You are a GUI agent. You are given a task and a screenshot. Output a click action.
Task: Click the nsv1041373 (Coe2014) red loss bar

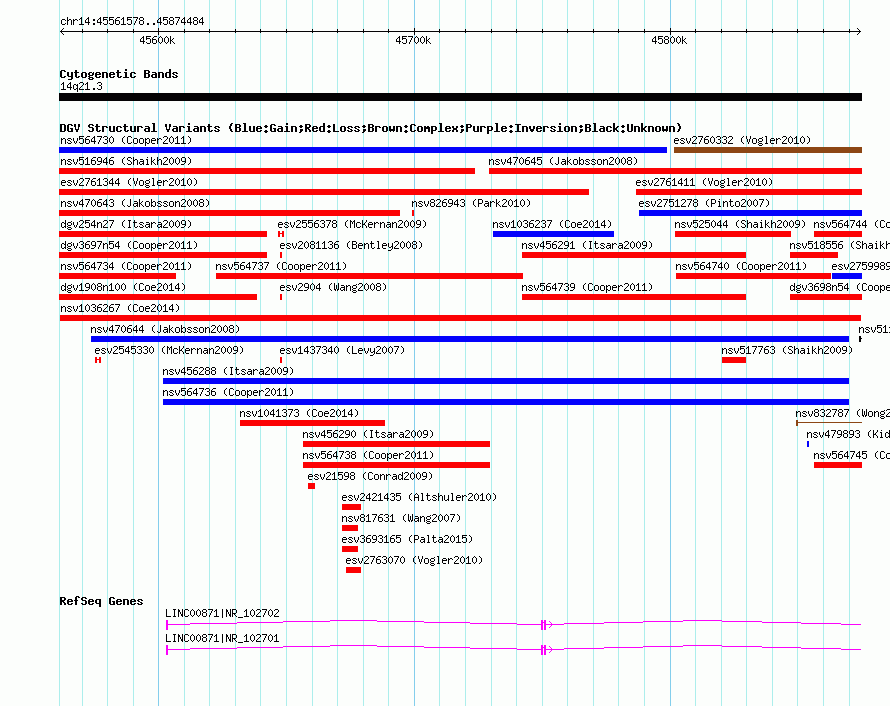(x=312, y=423)
